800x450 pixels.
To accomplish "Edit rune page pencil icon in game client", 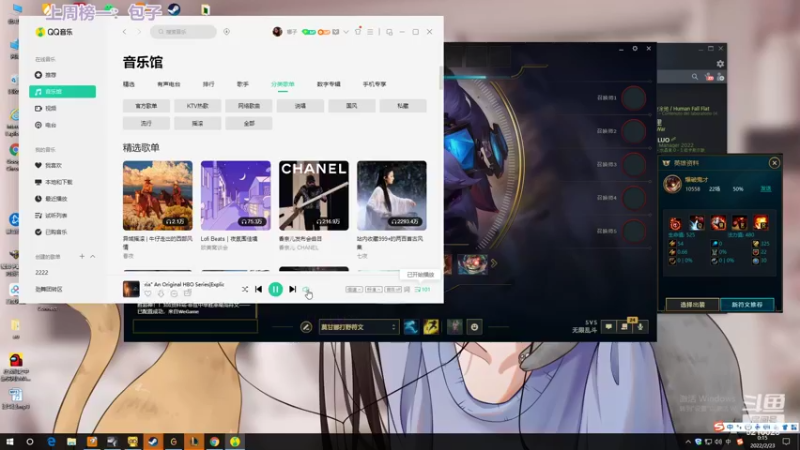I will pyautogui.click(x=306, y=327).
